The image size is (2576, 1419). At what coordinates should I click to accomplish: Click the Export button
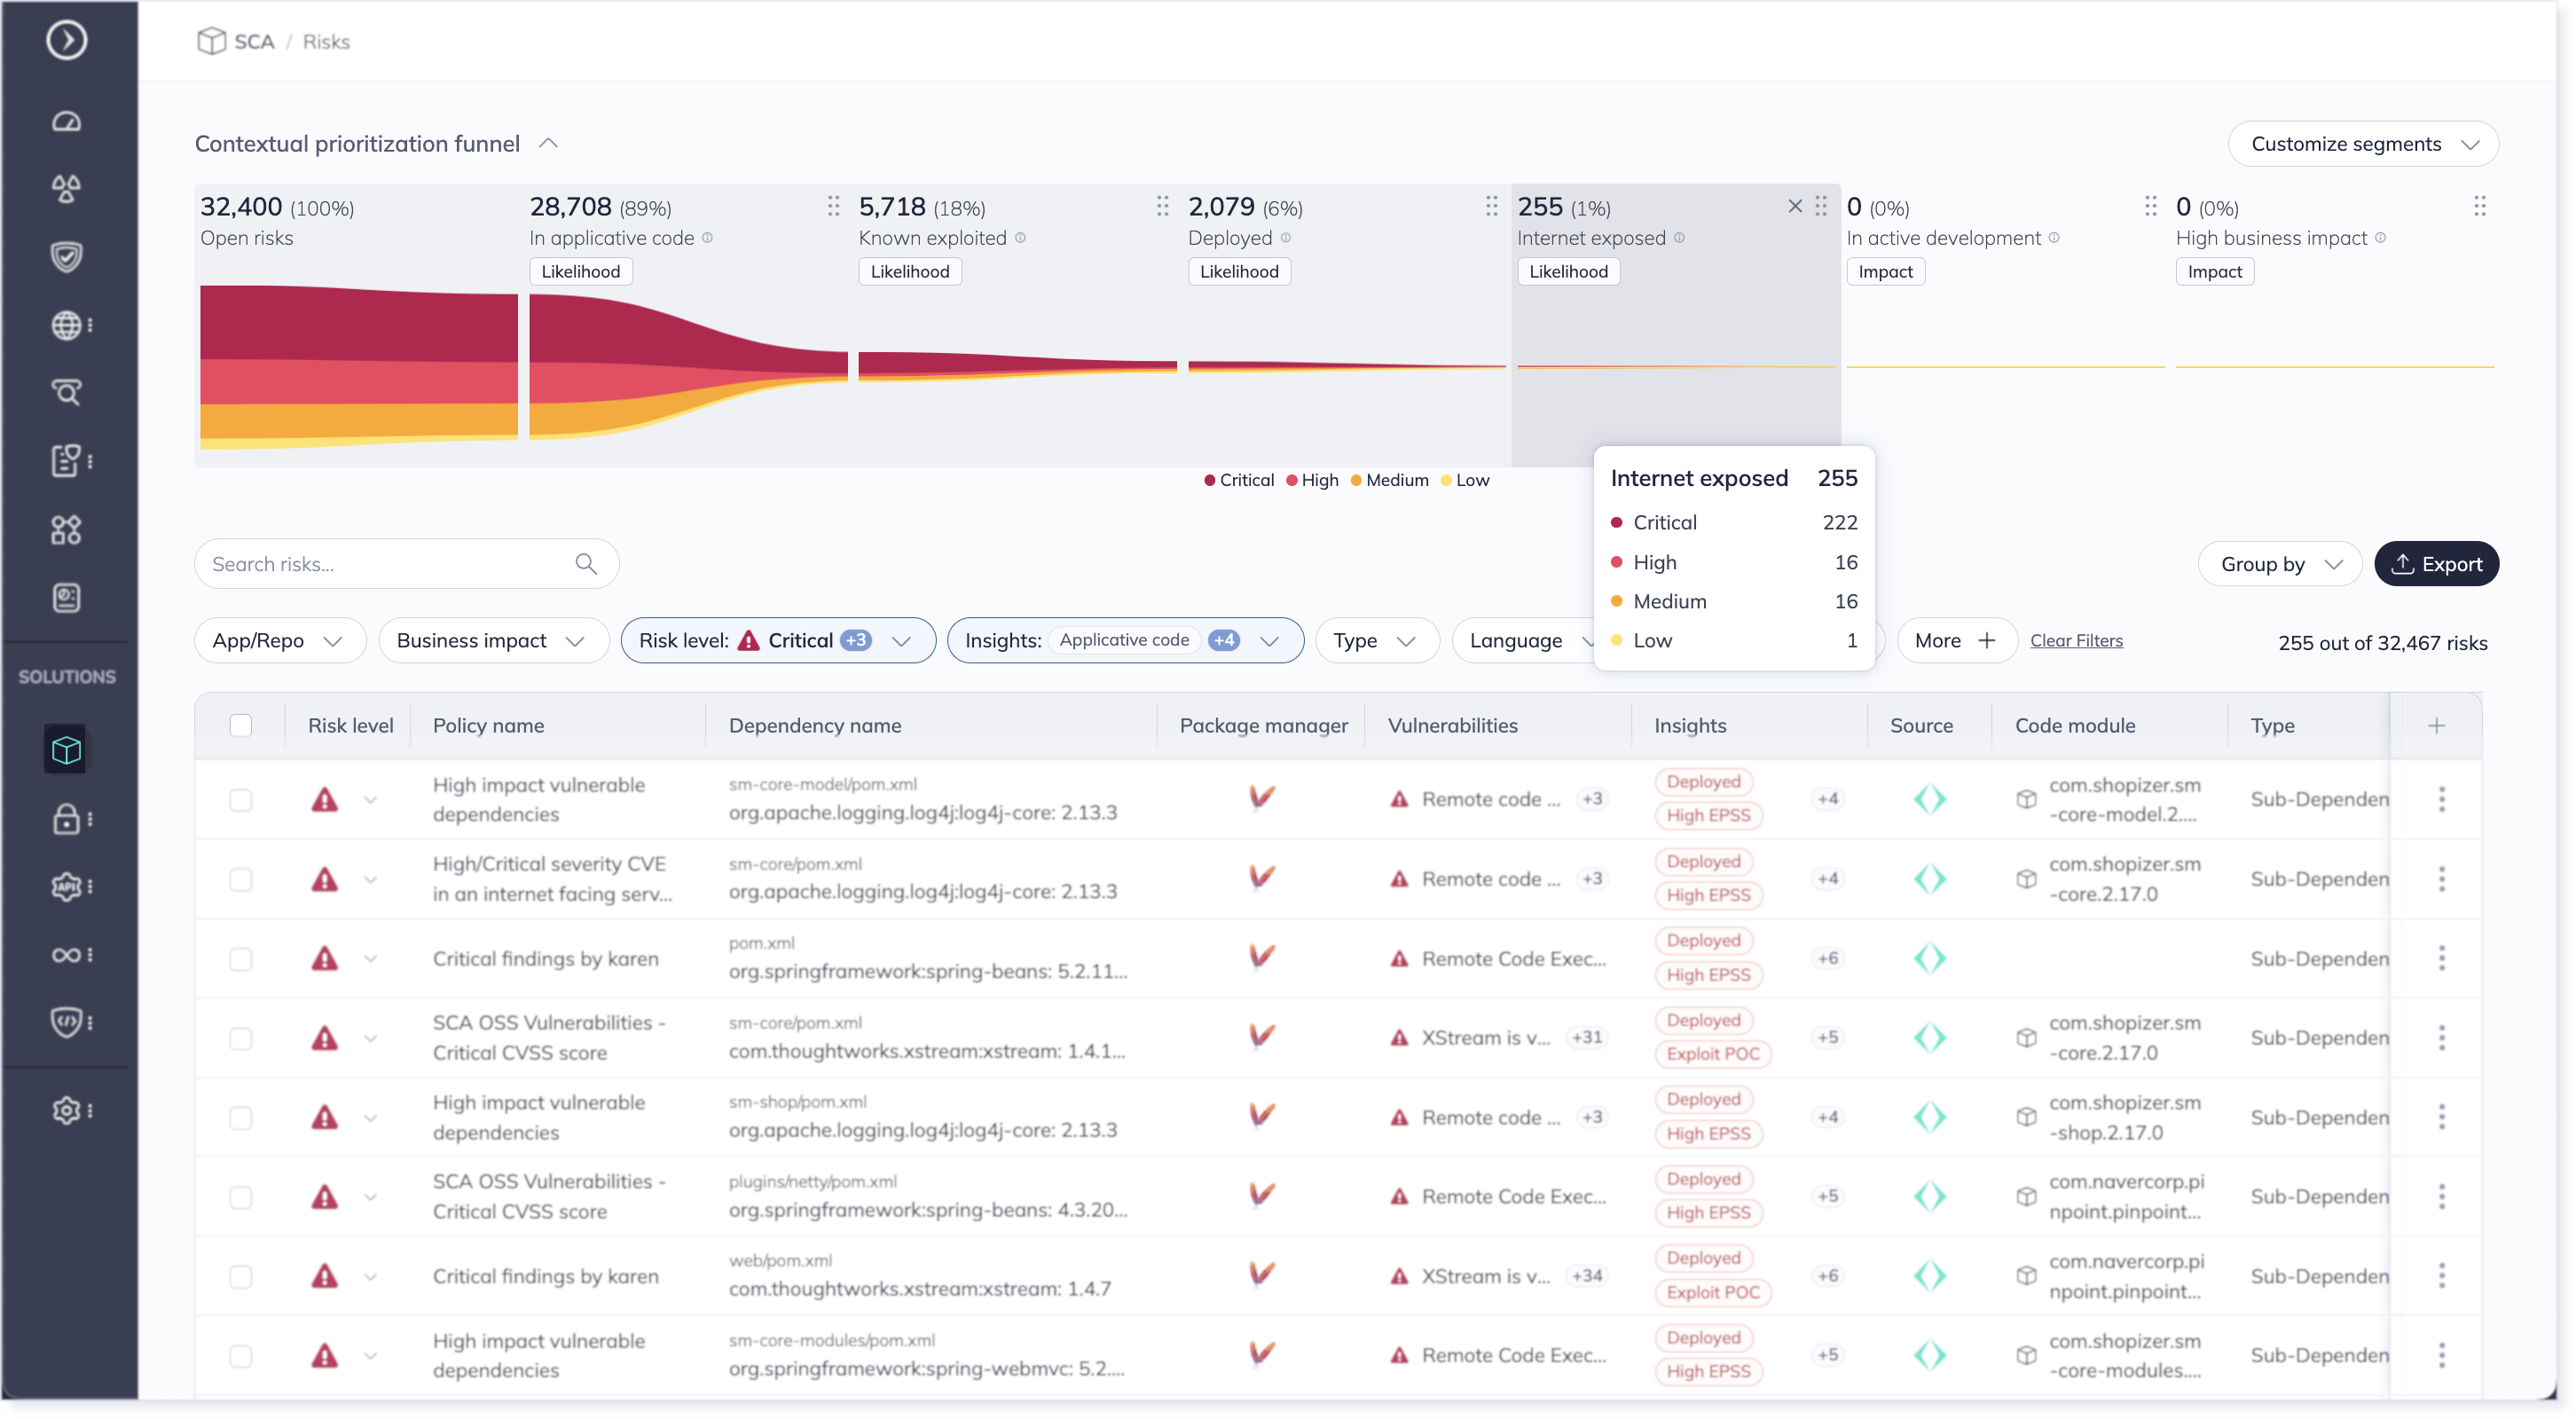[2438, 562]
